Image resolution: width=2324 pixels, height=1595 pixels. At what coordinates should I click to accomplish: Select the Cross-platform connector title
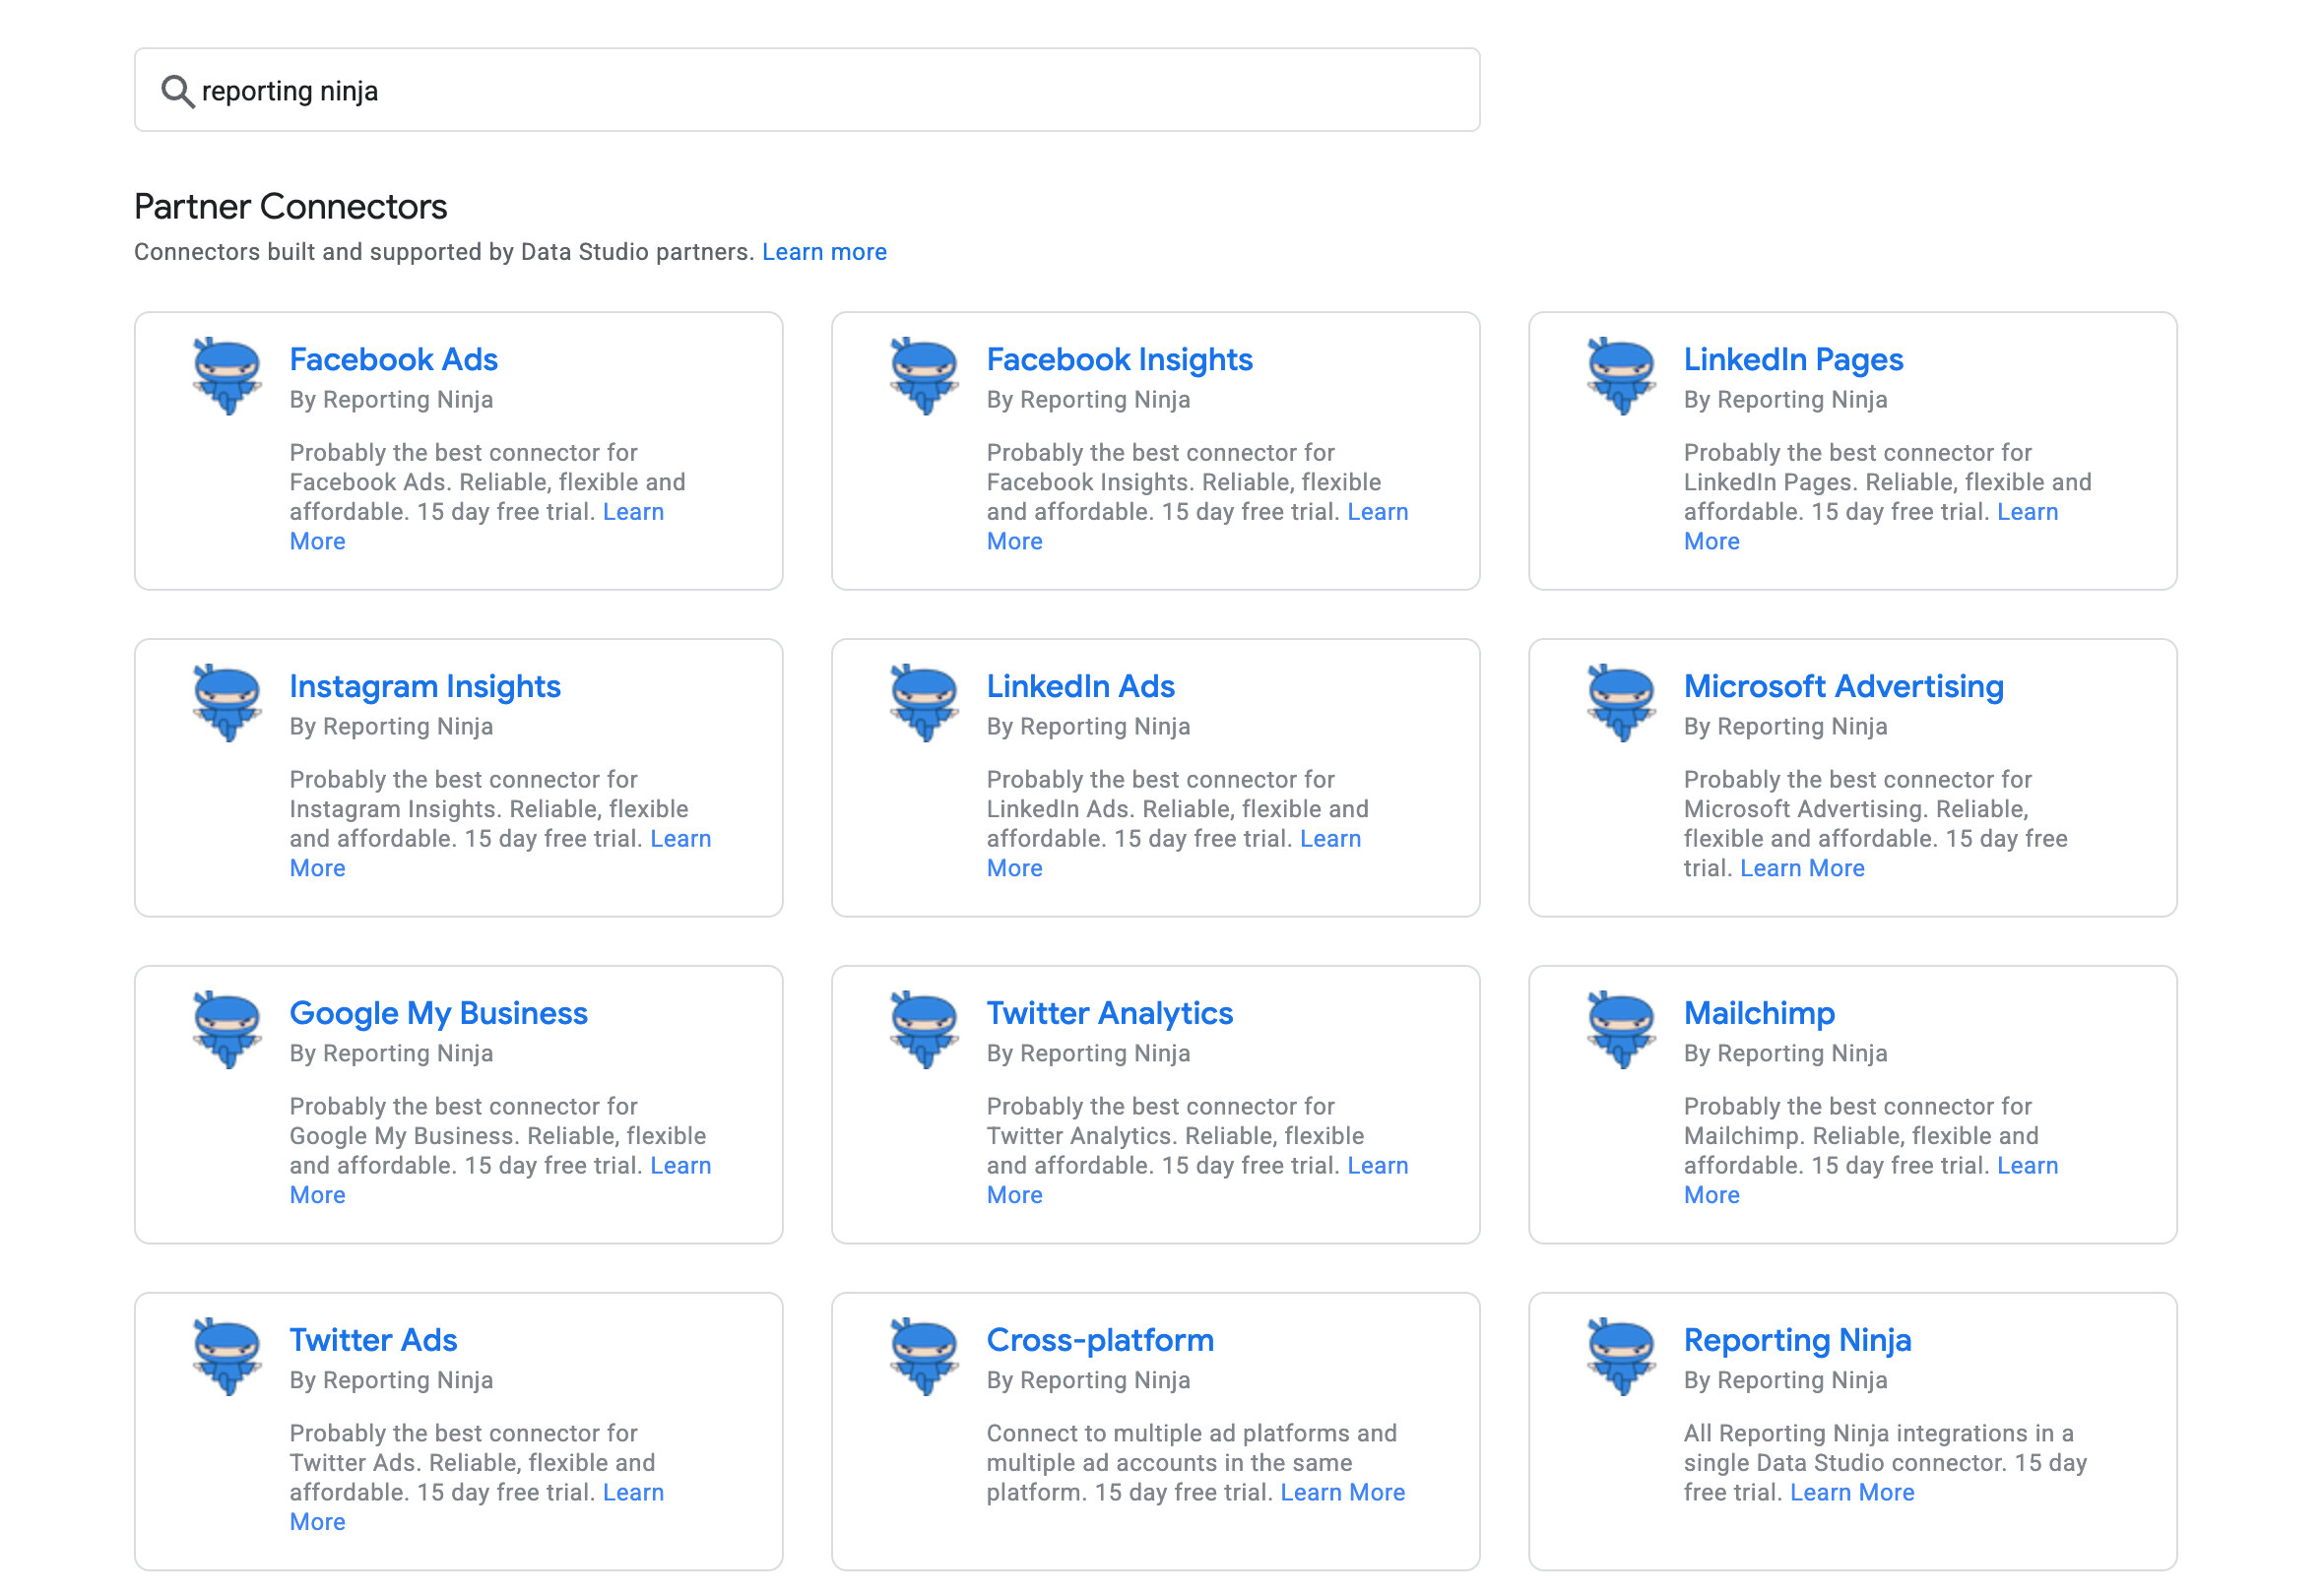point(1100,1340)
